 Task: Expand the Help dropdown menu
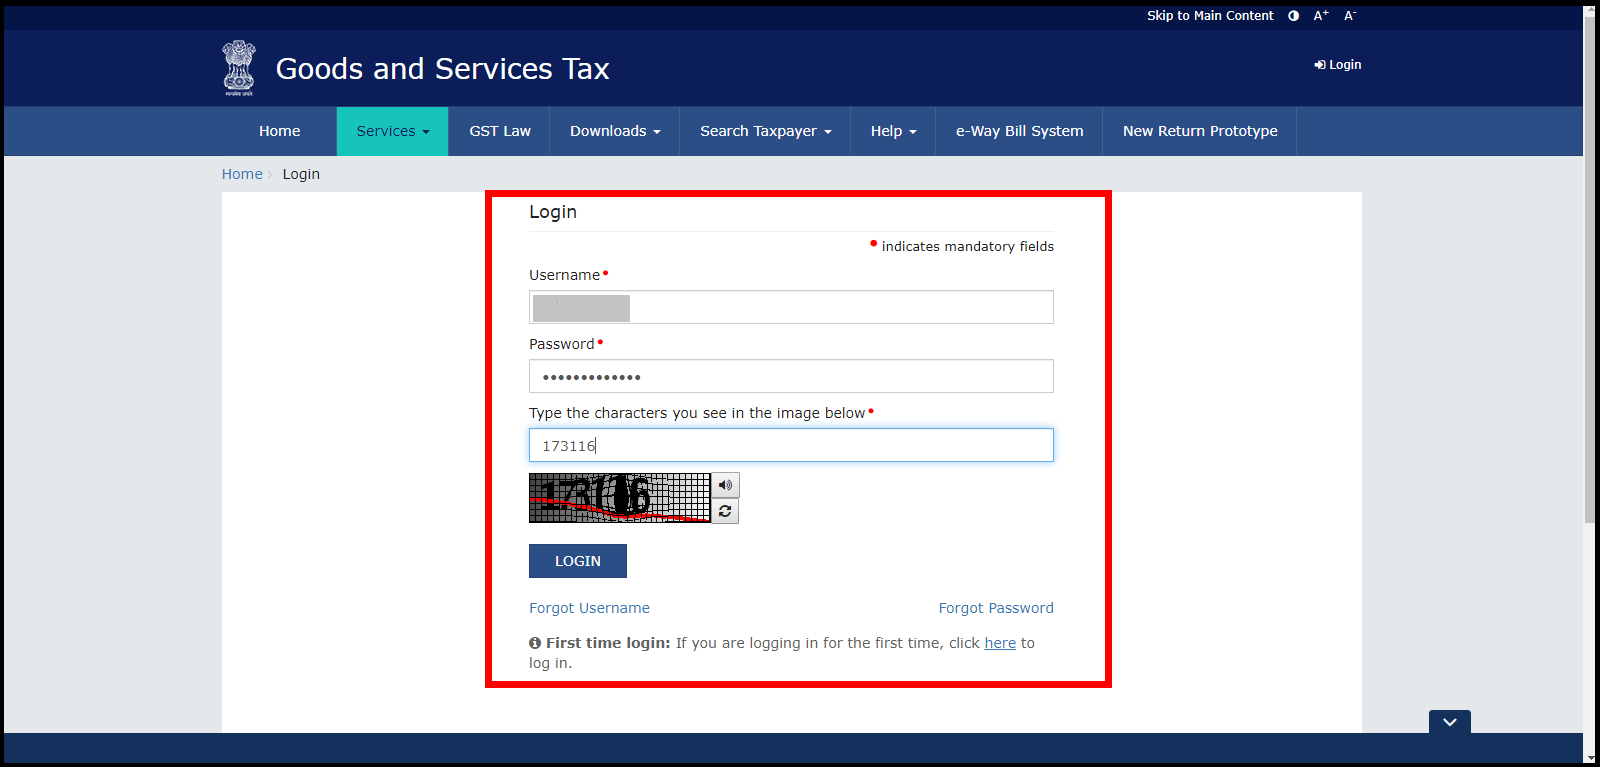(893, 131)
